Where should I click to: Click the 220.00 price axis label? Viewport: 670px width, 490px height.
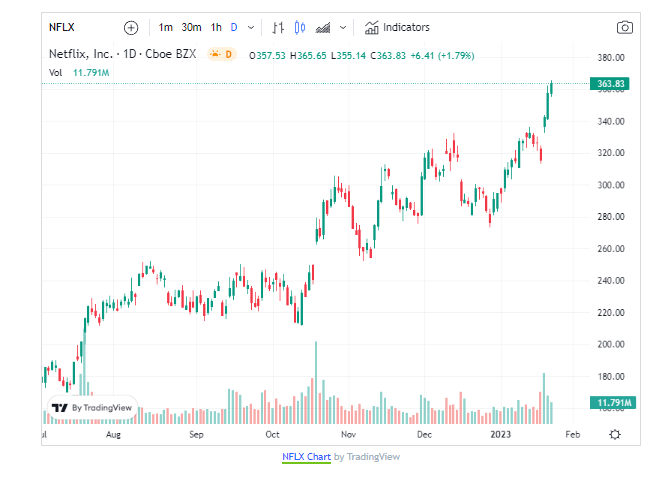[x=611, y=313]
